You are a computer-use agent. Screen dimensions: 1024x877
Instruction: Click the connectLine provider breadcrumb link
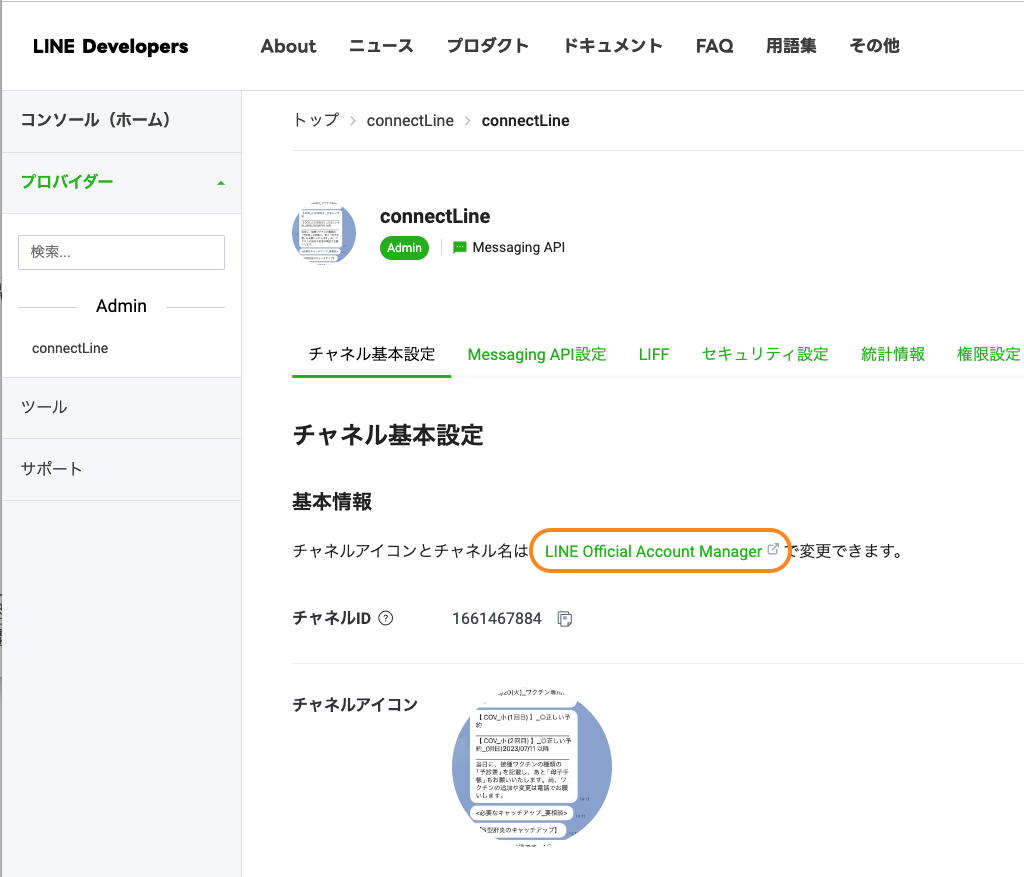point(410,121)
